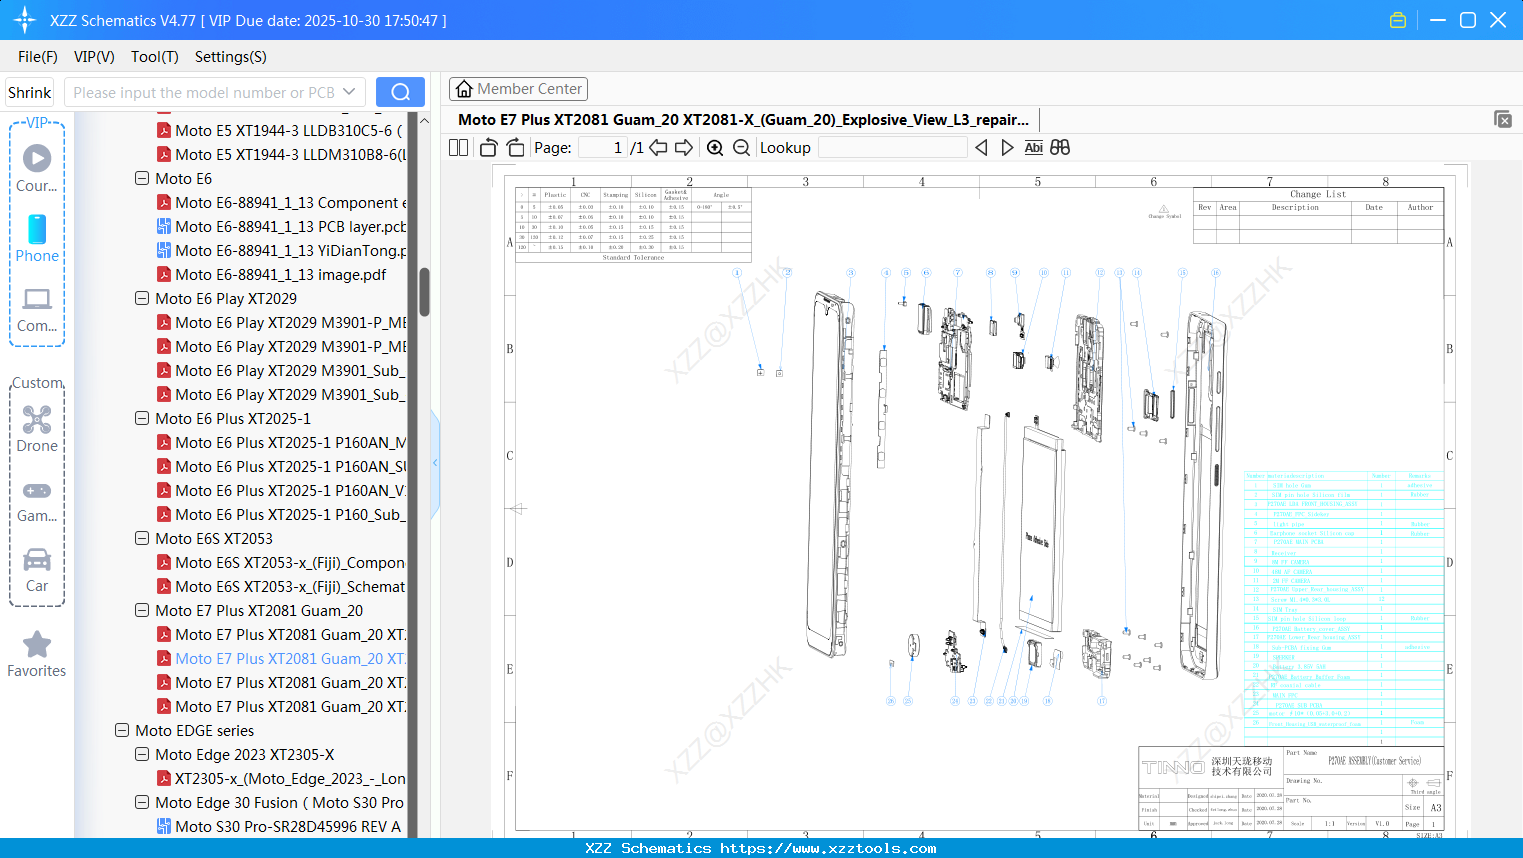Viewport: 1523px width, 858px height.
Task: Click the binoculars search icon
Action: [1060, 148]
